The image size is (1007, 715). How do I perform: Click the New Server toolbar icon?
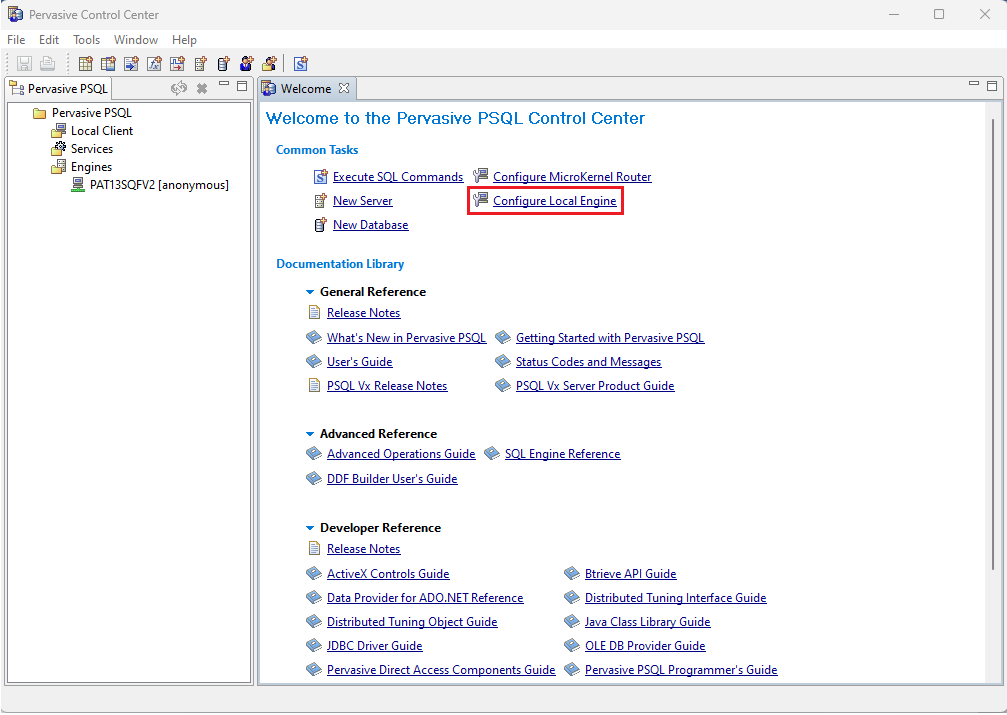(x=200, y=64)
